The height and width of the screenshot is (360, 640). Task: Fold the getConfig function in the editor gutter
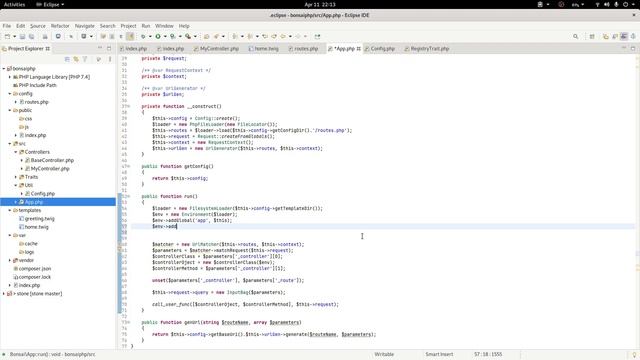pos(128,166)
